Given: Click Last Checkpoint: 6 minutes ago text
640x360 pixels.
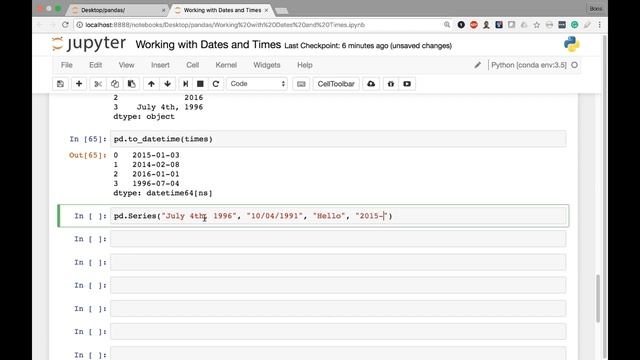Looking at the screenshot, I should pyautogui.click(x=336, y=46).
